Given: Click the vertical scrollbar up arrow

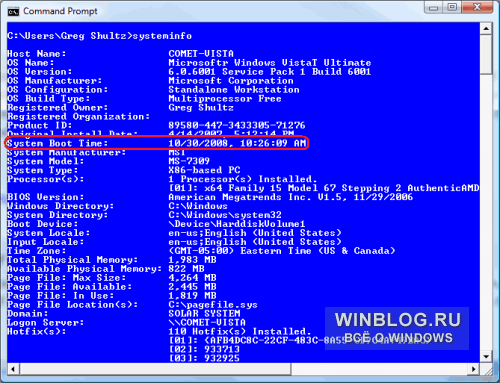Looking at the screenshot, I should [x=486, y=29].
